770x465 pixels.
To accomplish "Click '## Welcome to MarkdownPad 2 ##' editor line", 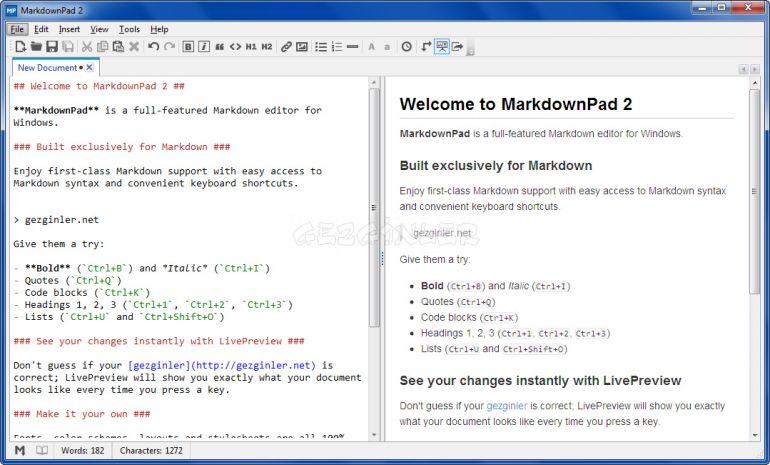I will coord(99,86).
